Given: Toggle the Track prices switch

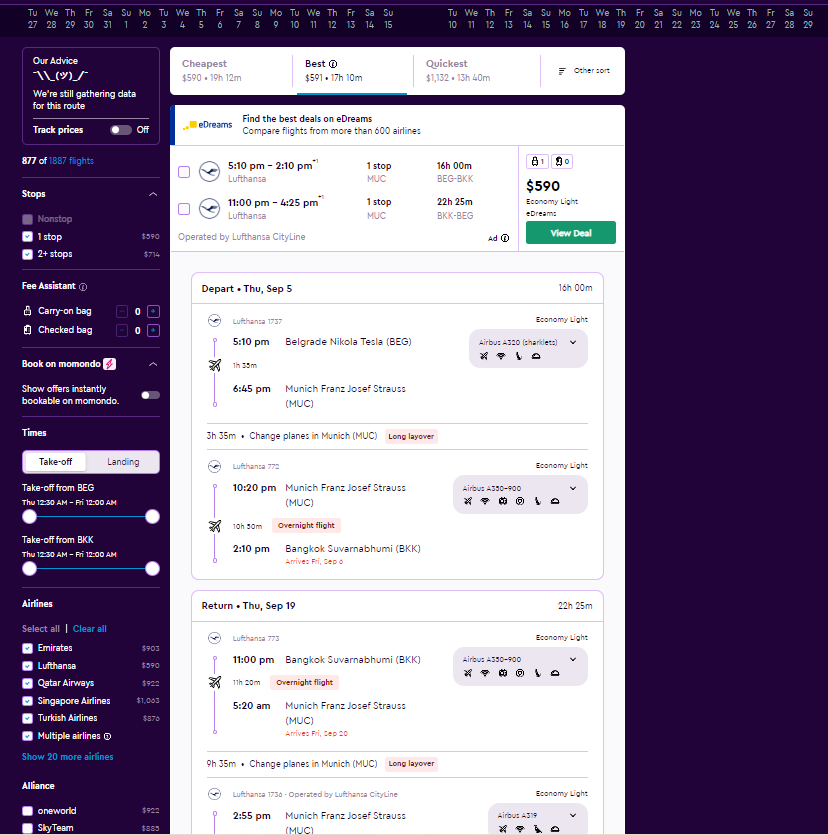Looking at the screenshot, I should 121,130.
